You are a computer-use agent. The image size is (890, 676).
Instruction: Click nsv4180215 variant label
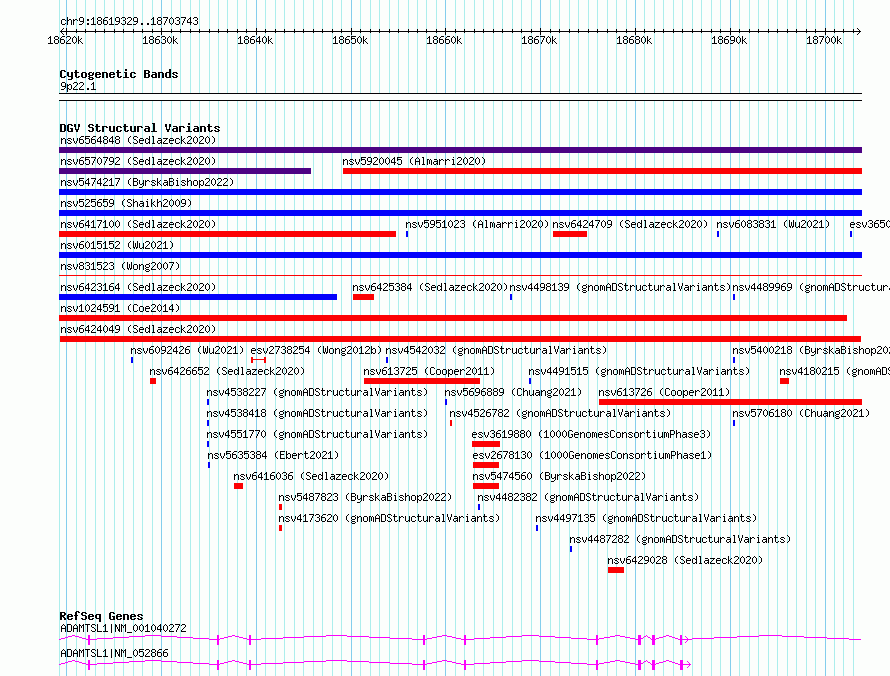pos(834,371)
